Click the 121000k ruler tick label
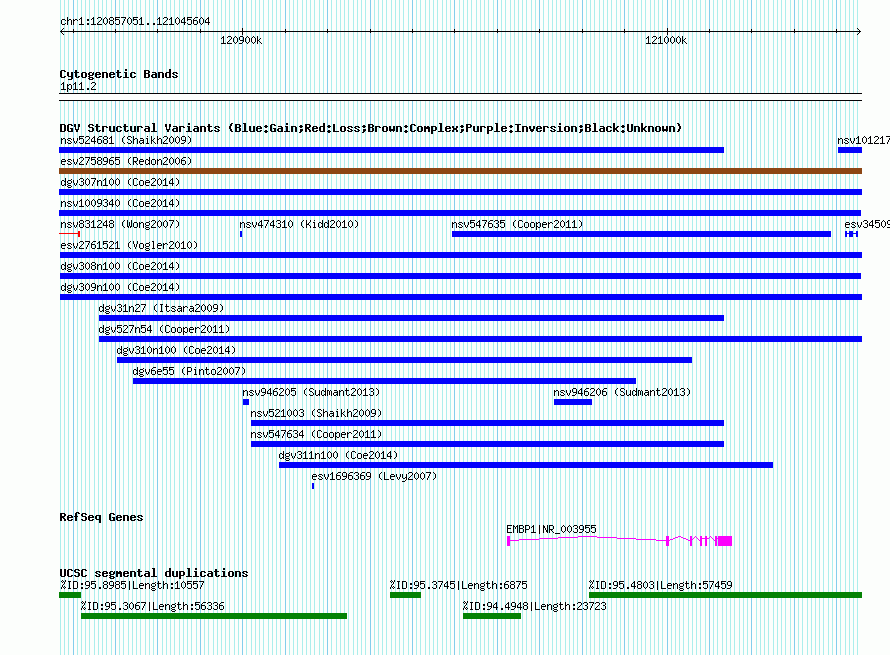The image size is (890, 655). pyautogui.click(x=666, y=40)
